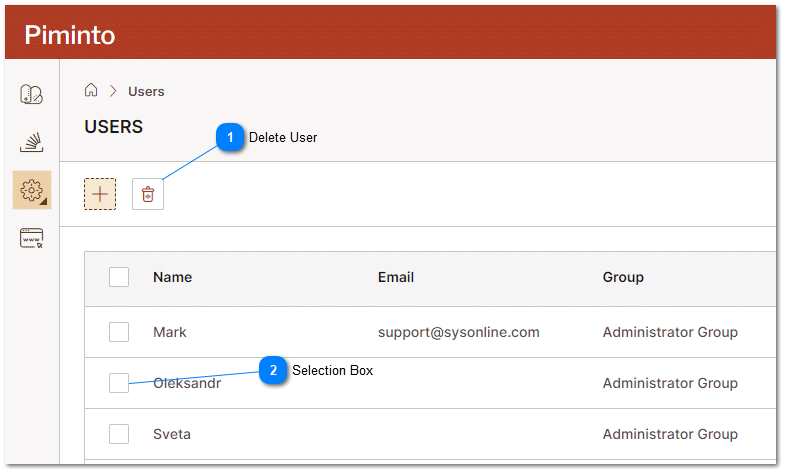
Task: Sort by the Name column header
Action: [x=173, y=277]
